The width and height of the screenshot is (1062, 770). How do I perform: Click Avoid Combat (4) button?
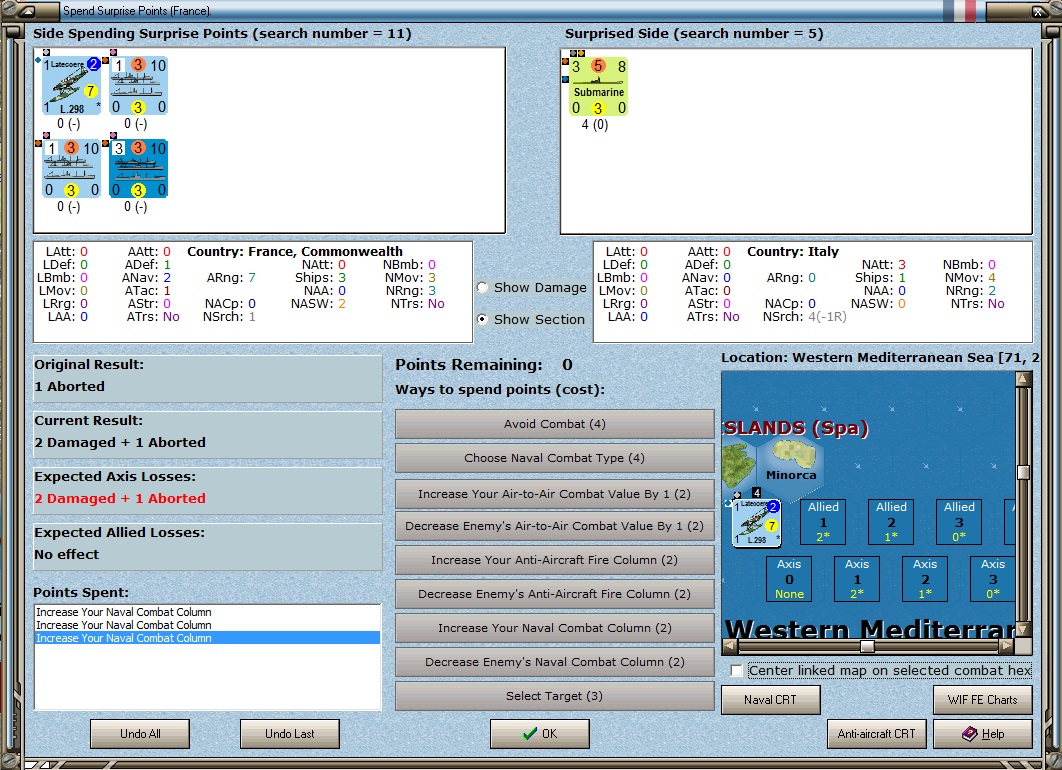coord(555,424)
